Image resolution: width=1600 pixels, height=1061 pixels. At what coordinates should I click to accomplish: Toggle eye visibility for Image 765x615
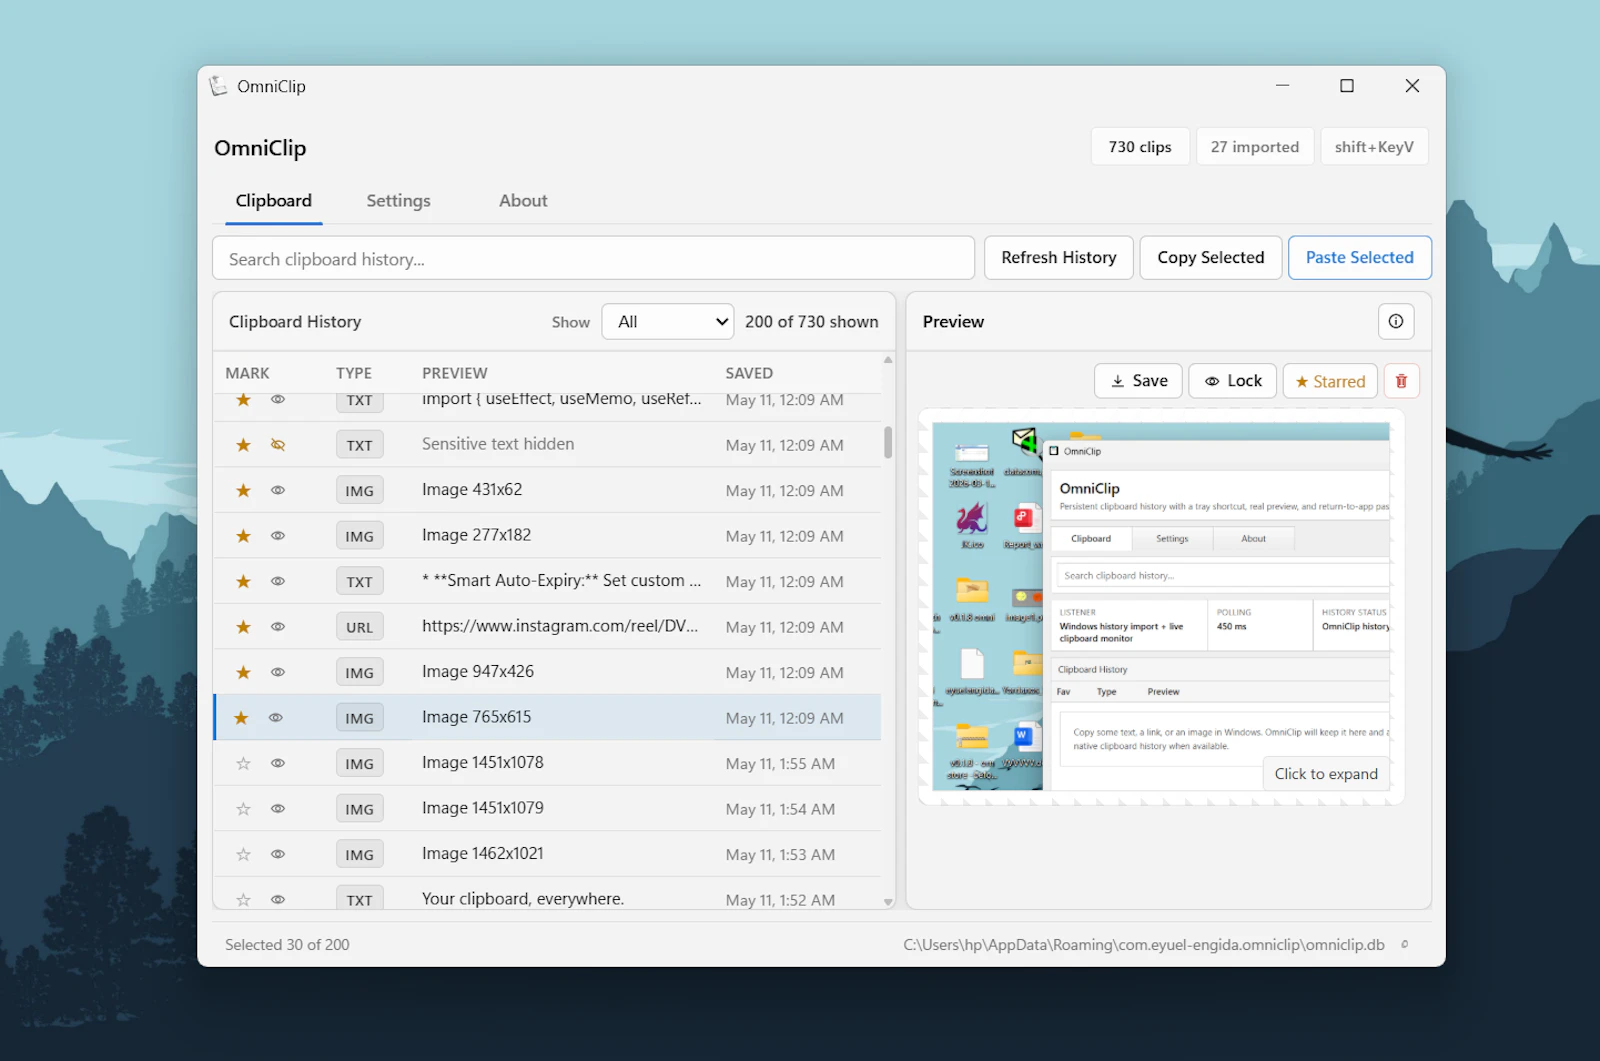(276, 718)
